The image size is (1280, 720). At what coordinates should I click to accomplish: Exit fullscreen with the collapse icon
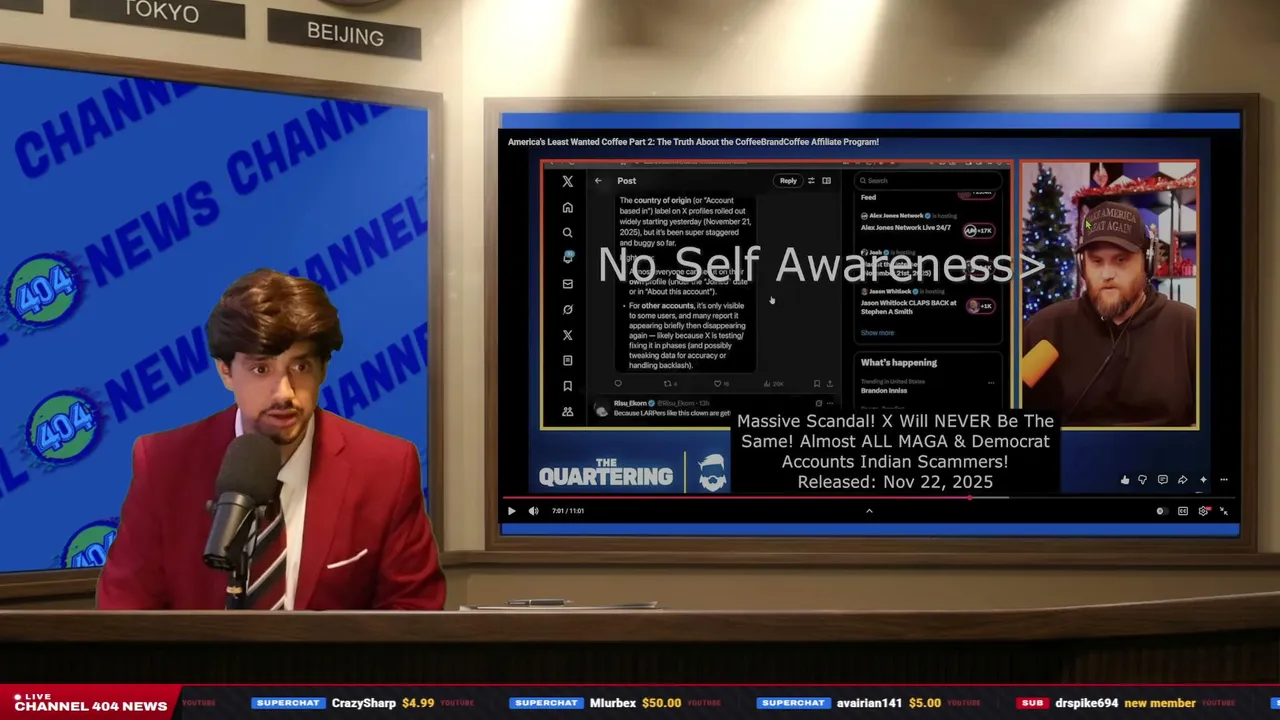click(x=1223, y=511)
